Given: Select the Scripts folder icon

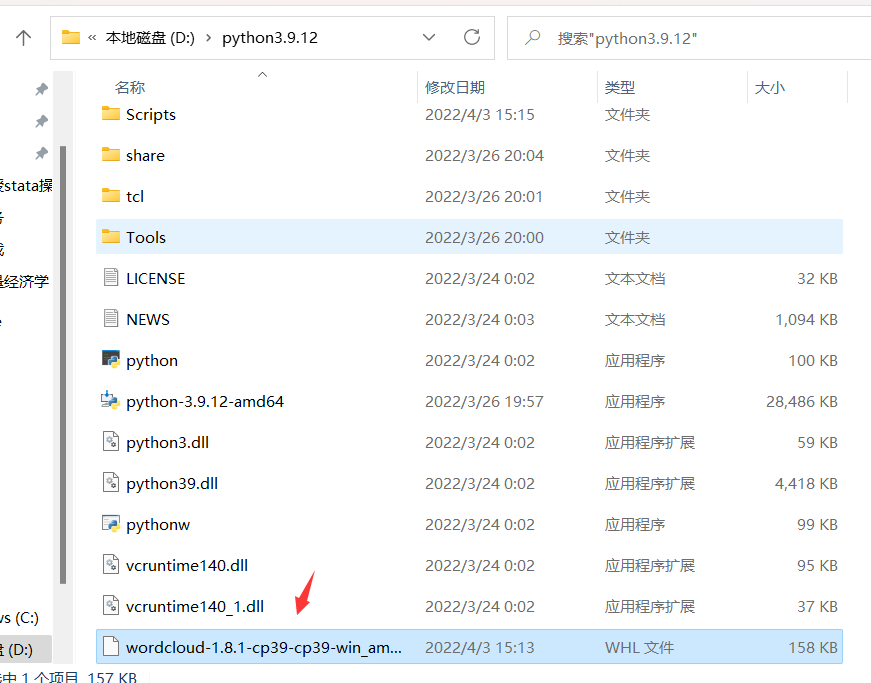Looking at the screenshot, I should (111, 113).
